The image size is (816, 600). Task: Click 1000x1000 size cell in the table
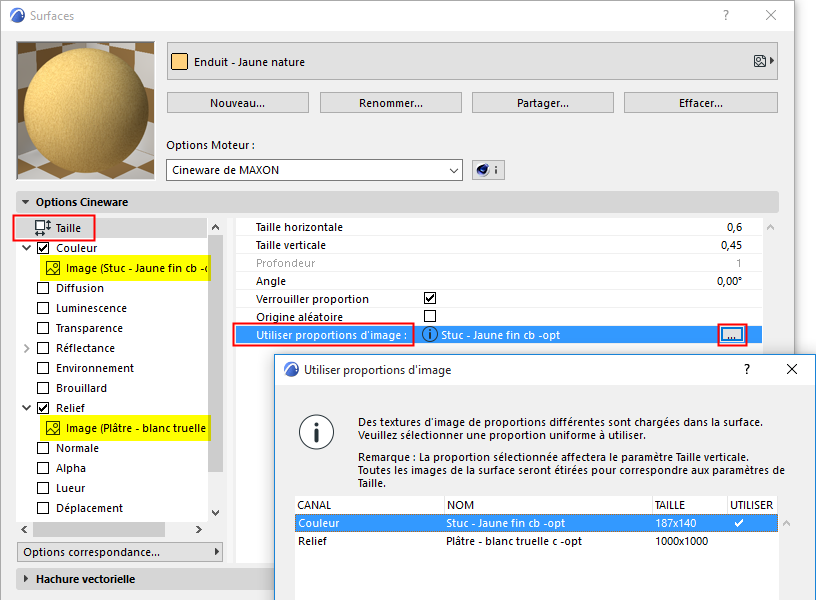pos(681,541)
